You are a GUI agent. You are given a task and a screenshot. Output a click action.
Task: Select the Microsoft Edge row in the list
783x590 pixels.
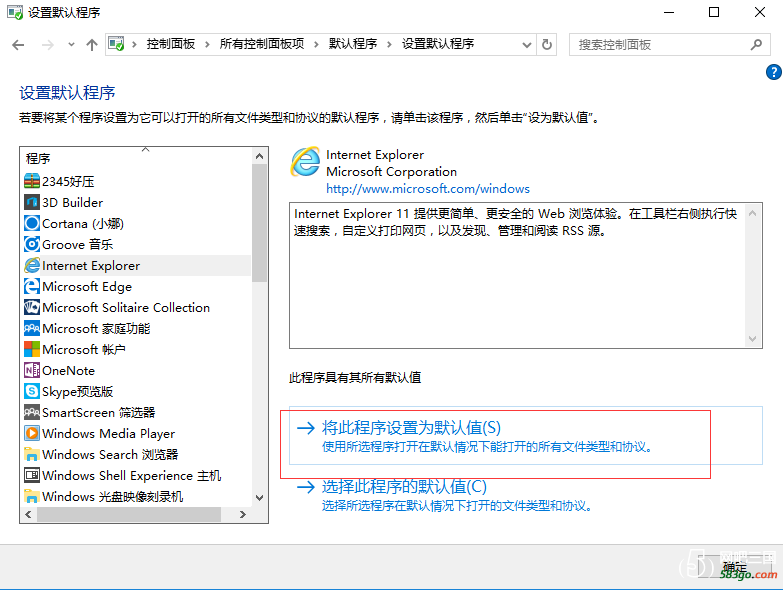point(136,286)
